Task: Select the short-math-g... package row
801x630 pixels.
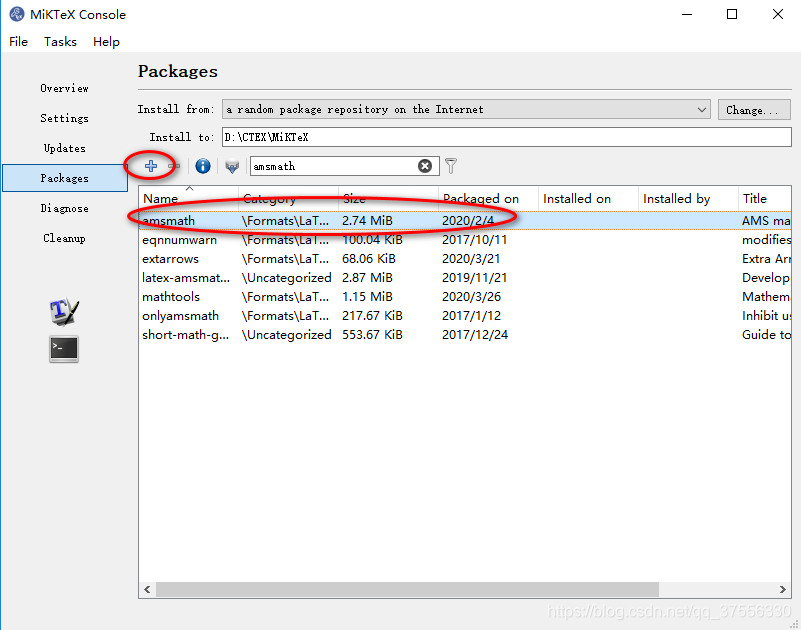Action: point(465,335)
